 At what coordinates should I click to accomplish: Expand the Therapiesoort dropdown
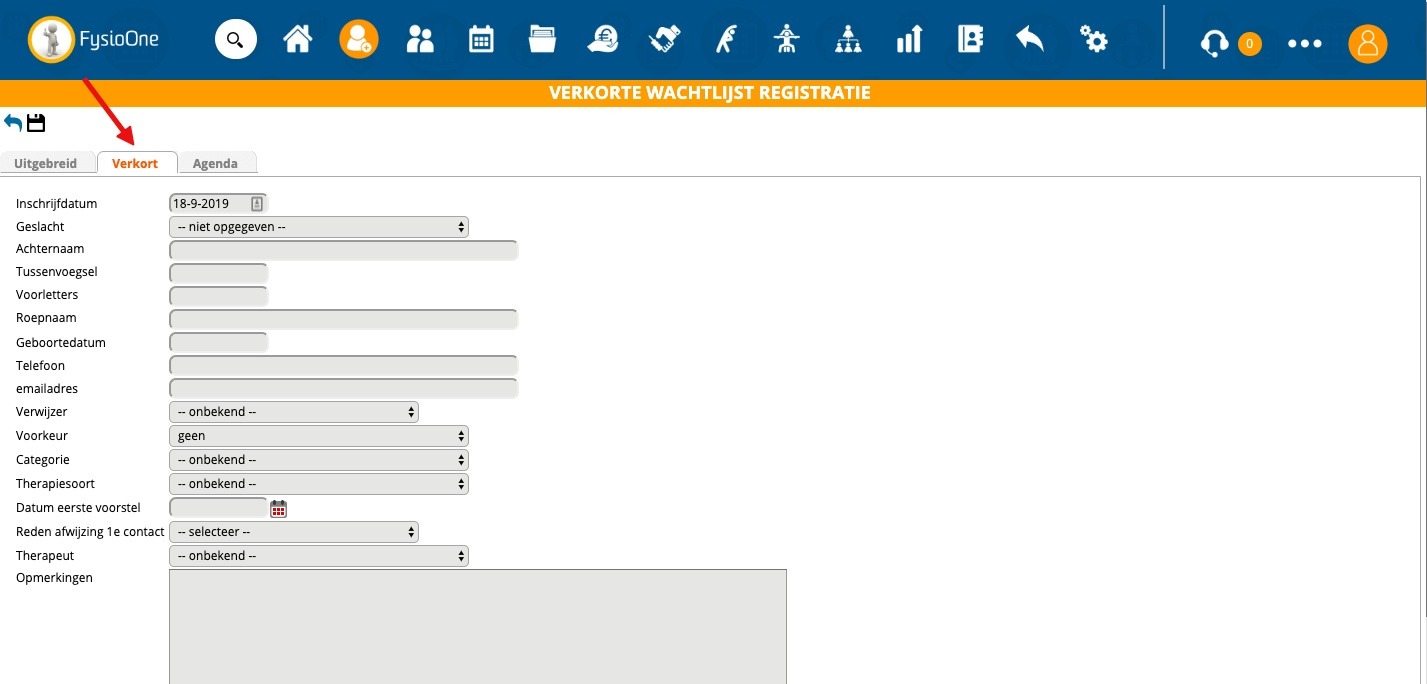point(319,484)
